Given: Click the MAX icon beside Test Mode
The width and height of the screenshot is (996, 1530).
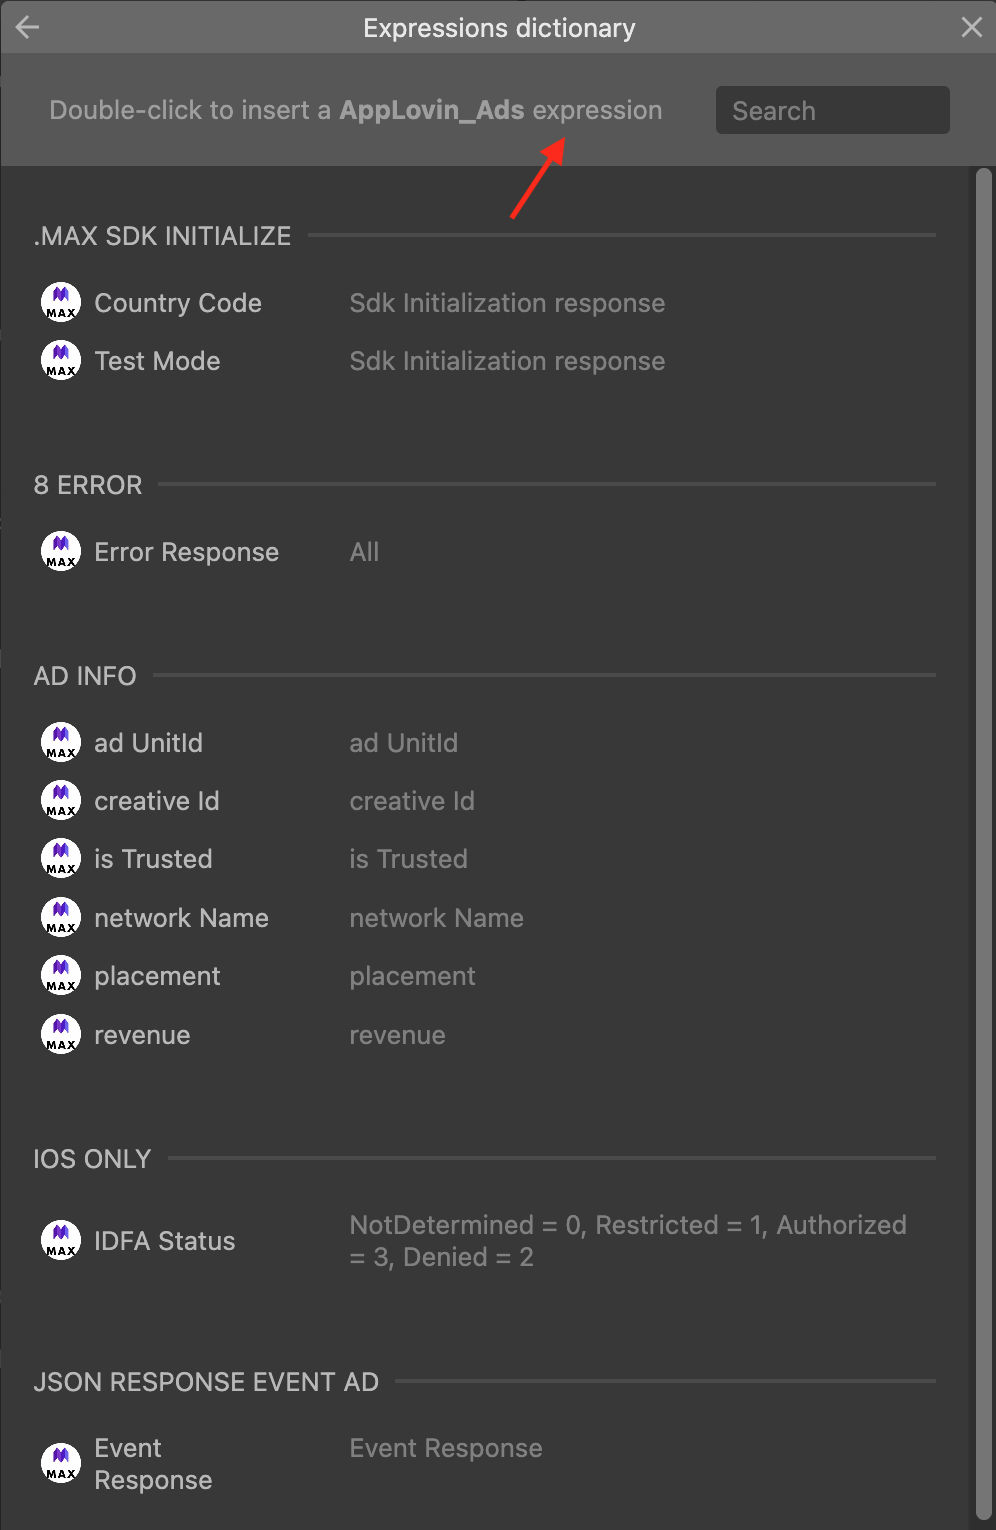Looking at the screenshot, I should 61,361.
